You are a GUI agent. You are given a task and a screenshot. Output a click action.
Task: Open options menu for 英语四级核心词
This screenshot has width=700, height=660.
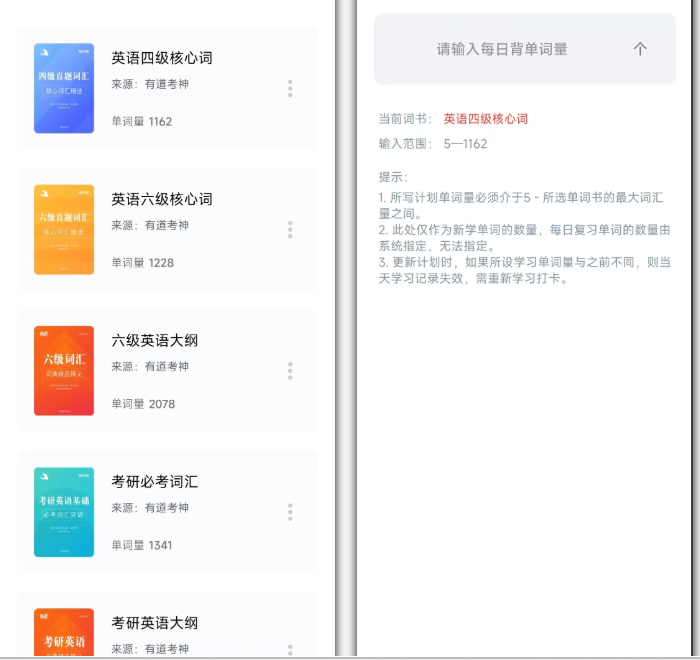click(290, 88)
